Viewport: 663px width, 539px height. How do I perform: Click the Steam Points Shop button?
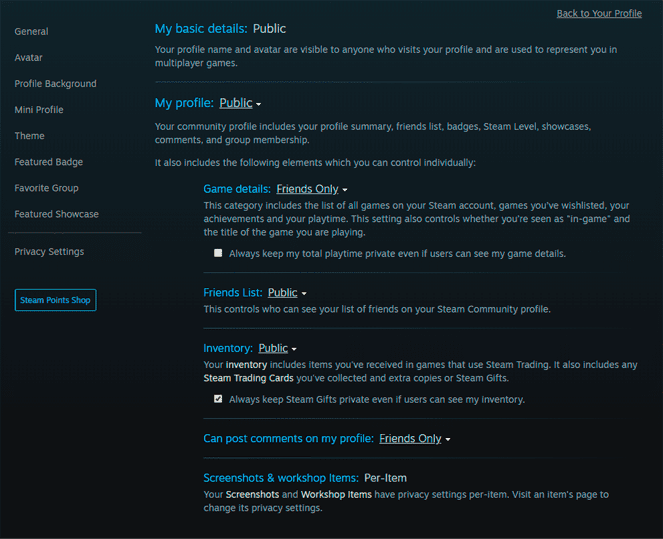[x=56, y=300]
